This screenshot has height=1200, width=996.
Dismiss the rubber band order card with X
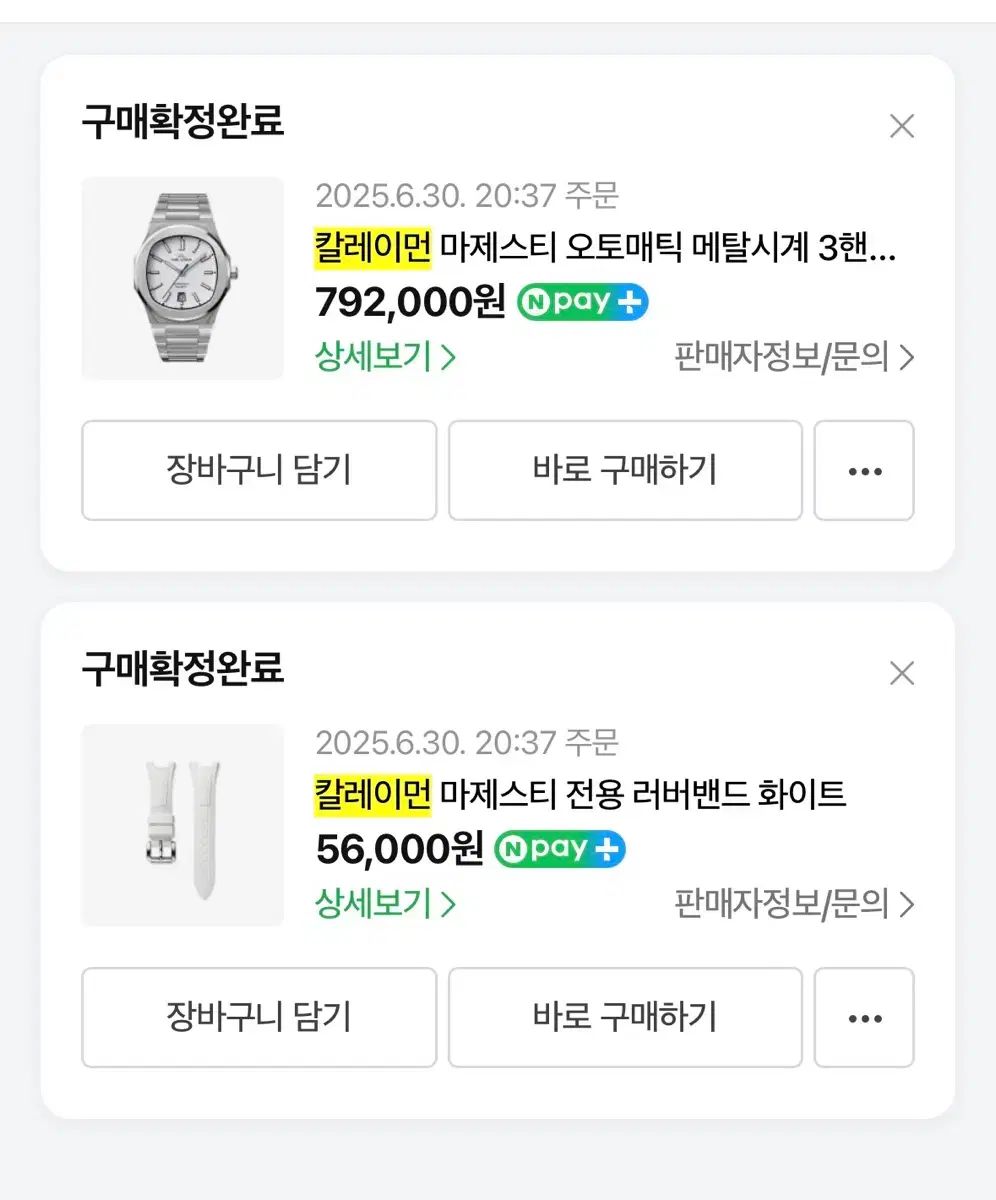point(902,674)
